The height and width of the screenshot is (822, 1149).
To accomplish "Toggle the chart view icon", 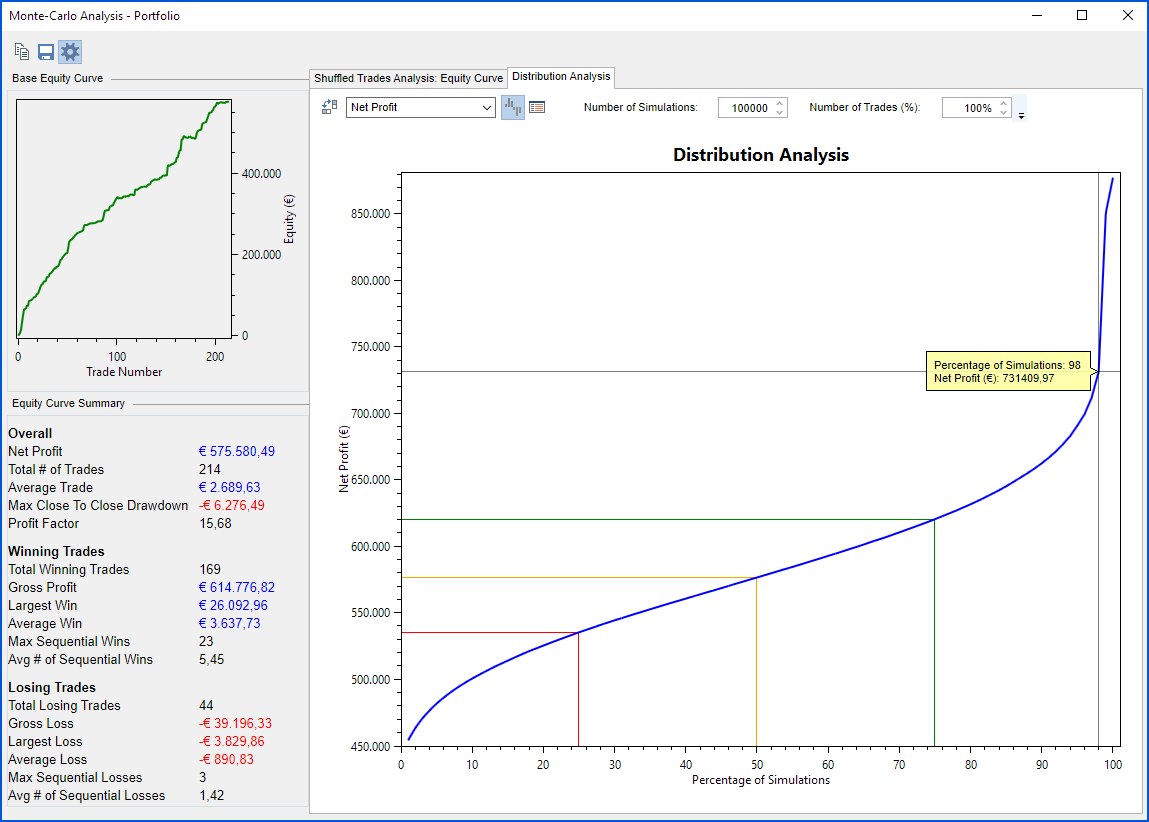I will click(512, 107).
